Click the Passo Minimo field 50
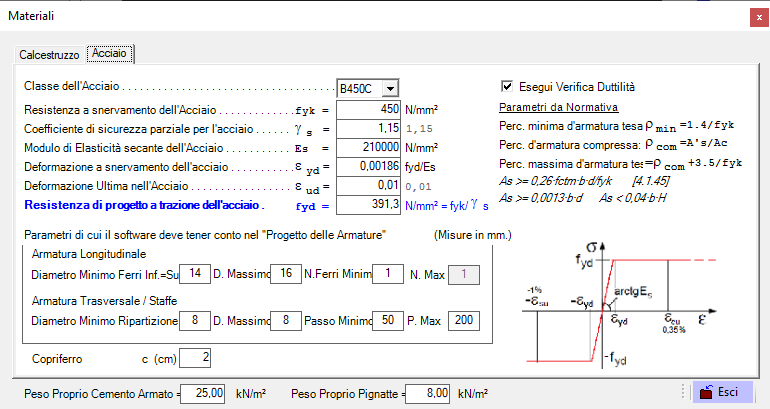770x409 pixels. click(388, 321)
